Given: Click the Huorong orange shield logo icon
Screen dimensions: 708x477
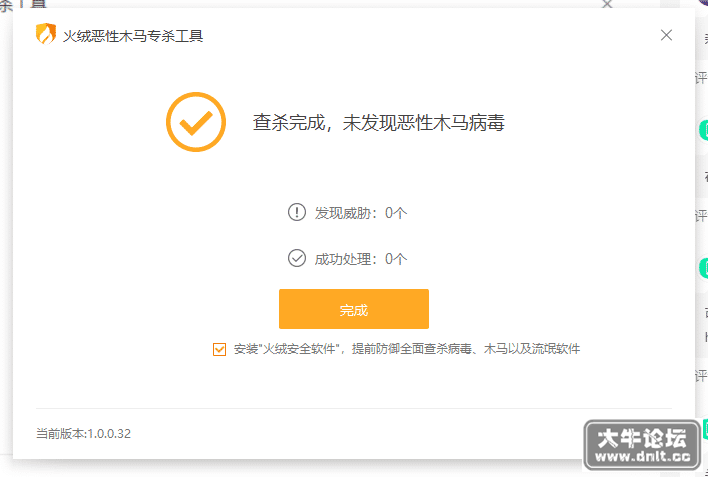Looking at the screenshot, I should (x=46, y=34).
